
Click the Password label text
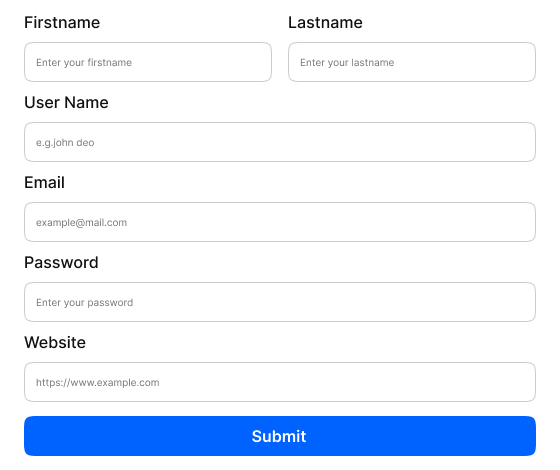(x=61, y=262)
